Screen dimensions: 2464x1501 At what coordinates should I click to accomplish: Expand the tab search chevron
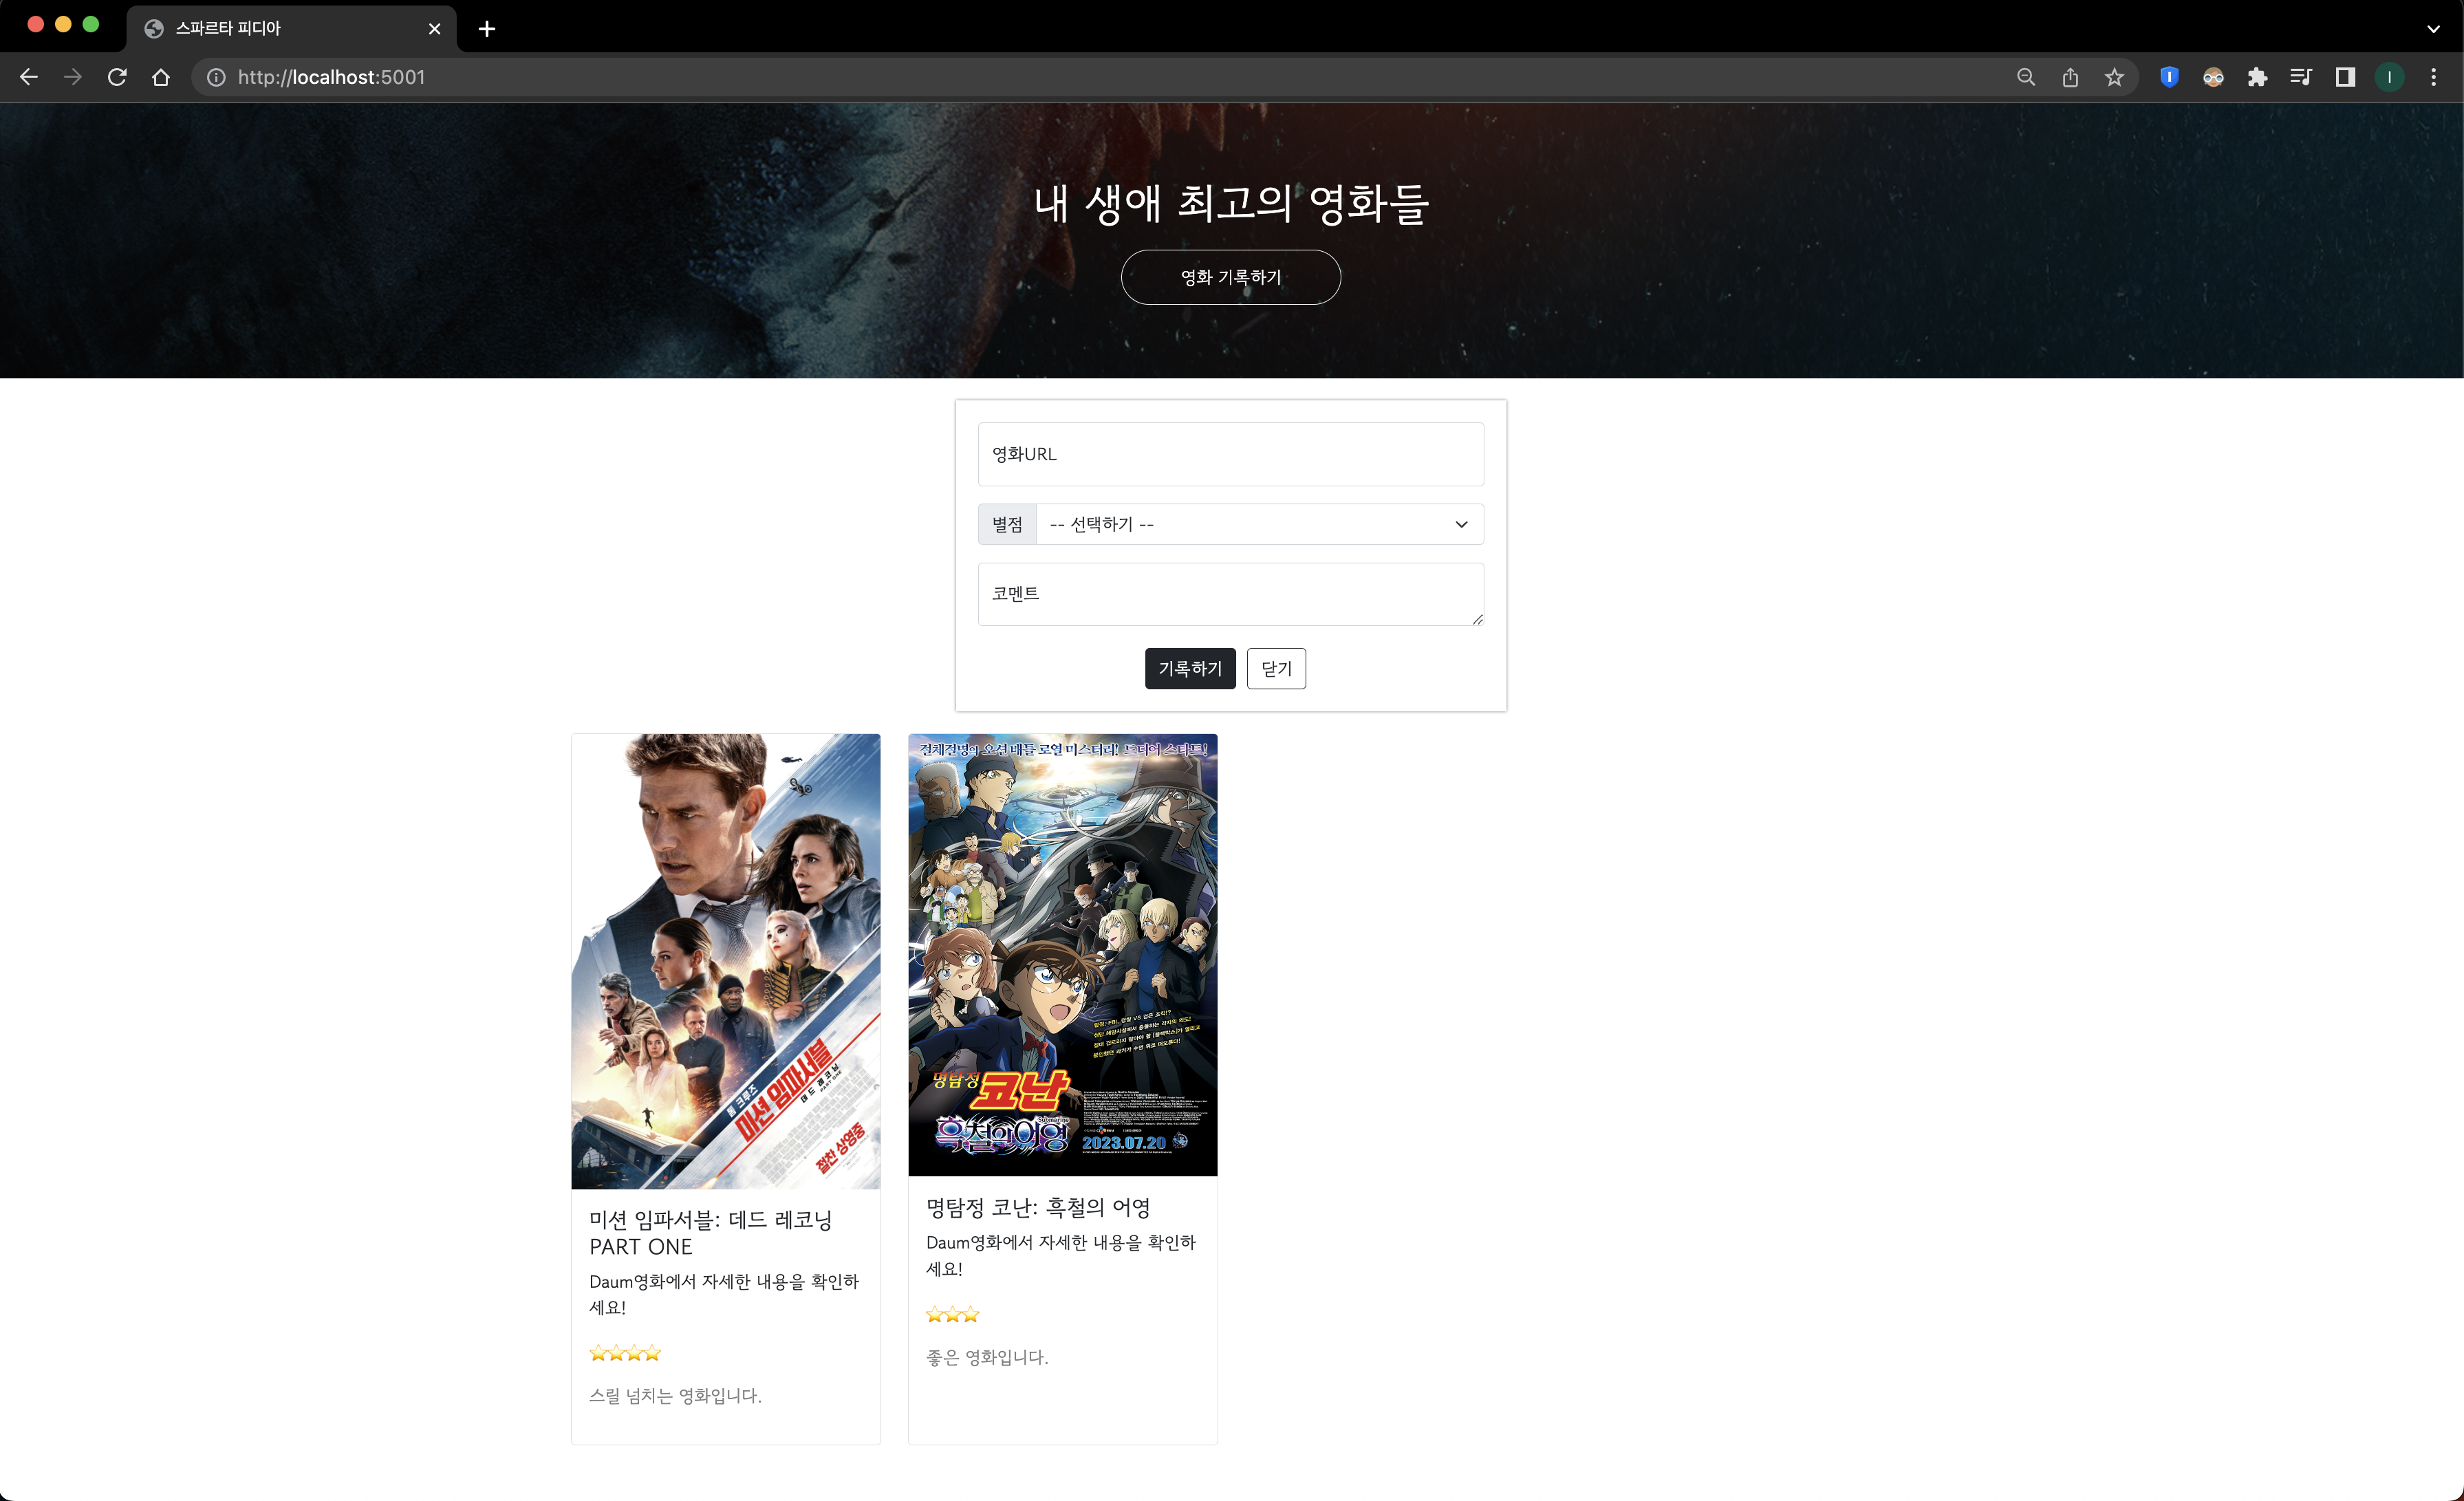[x=2434, y=29]
